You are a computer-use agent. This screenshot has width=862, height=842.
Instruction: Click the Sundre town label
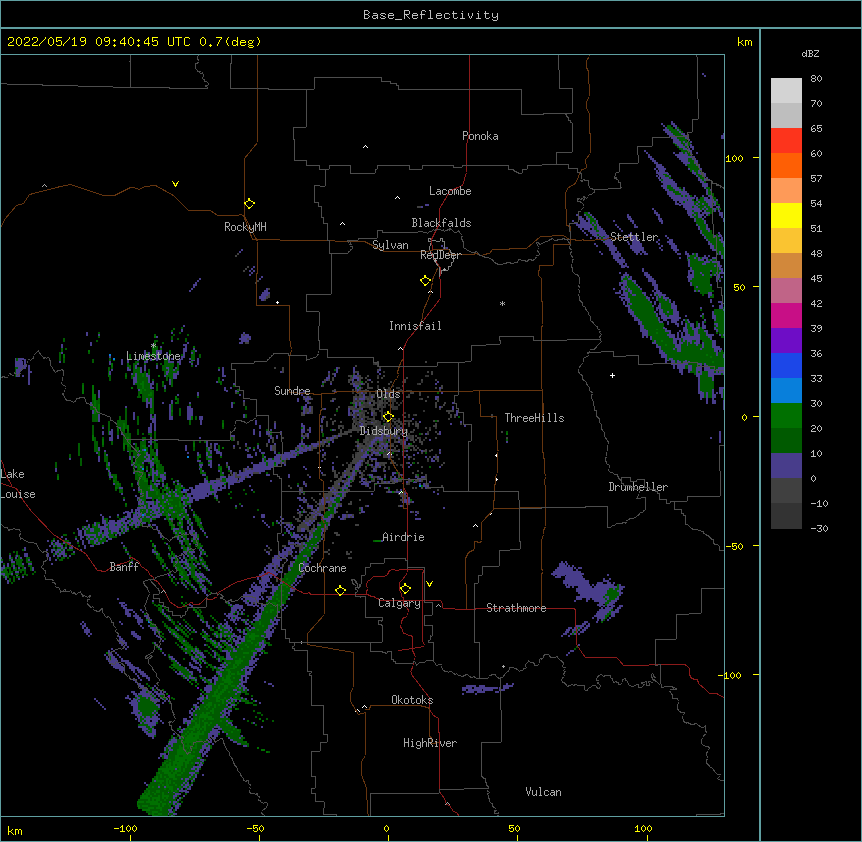292,391
